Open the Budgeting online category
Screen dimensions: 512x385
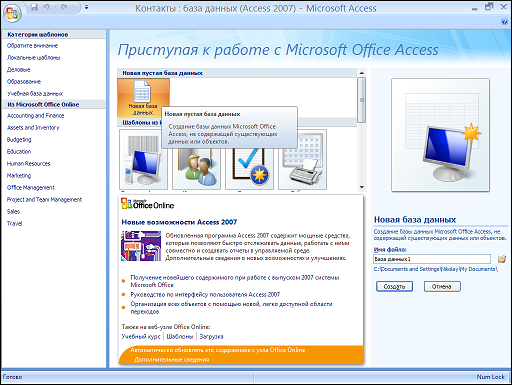19,140
